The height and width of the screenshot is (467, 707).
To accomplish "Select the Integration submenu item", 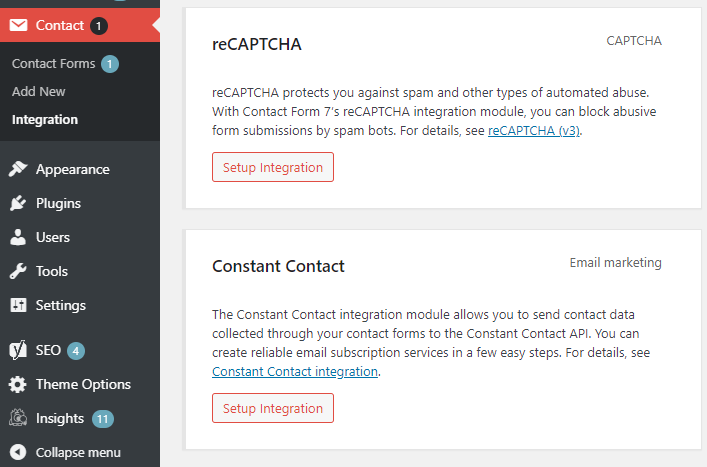I will (45, 119).
